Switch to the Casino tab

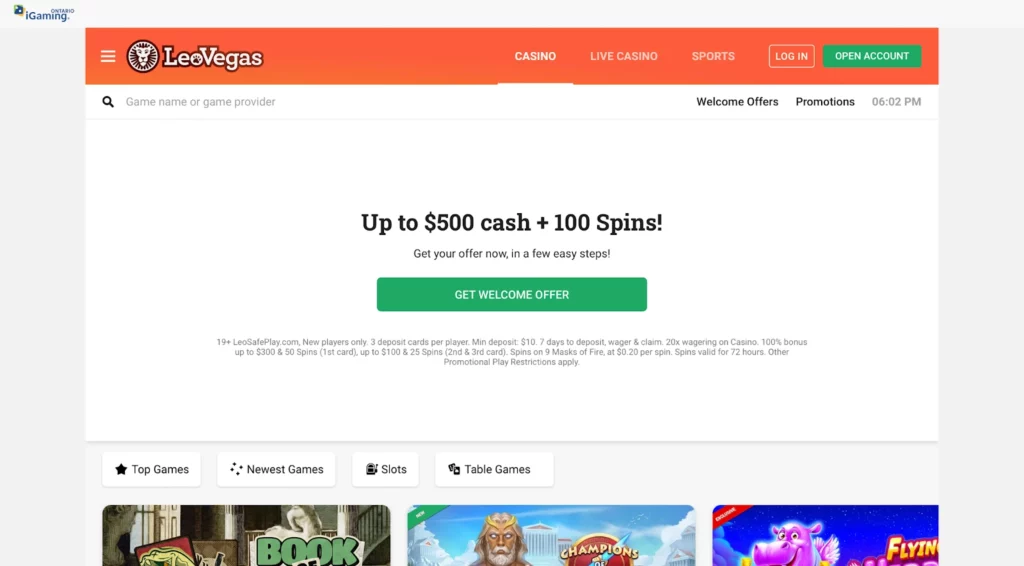(535, 56)
